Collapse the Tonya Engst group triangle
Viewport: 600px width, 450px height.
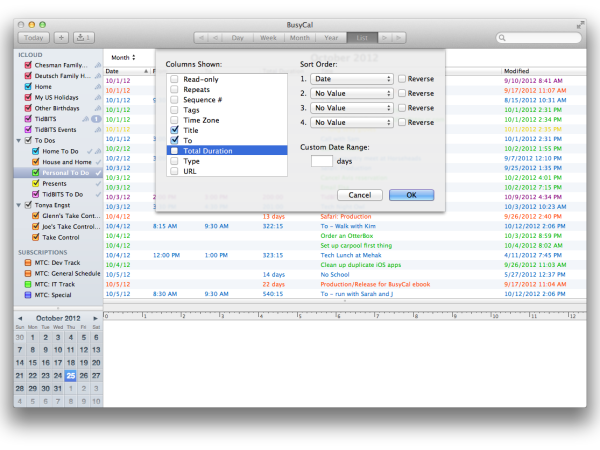pyautogui.click(x=18, y=205)
